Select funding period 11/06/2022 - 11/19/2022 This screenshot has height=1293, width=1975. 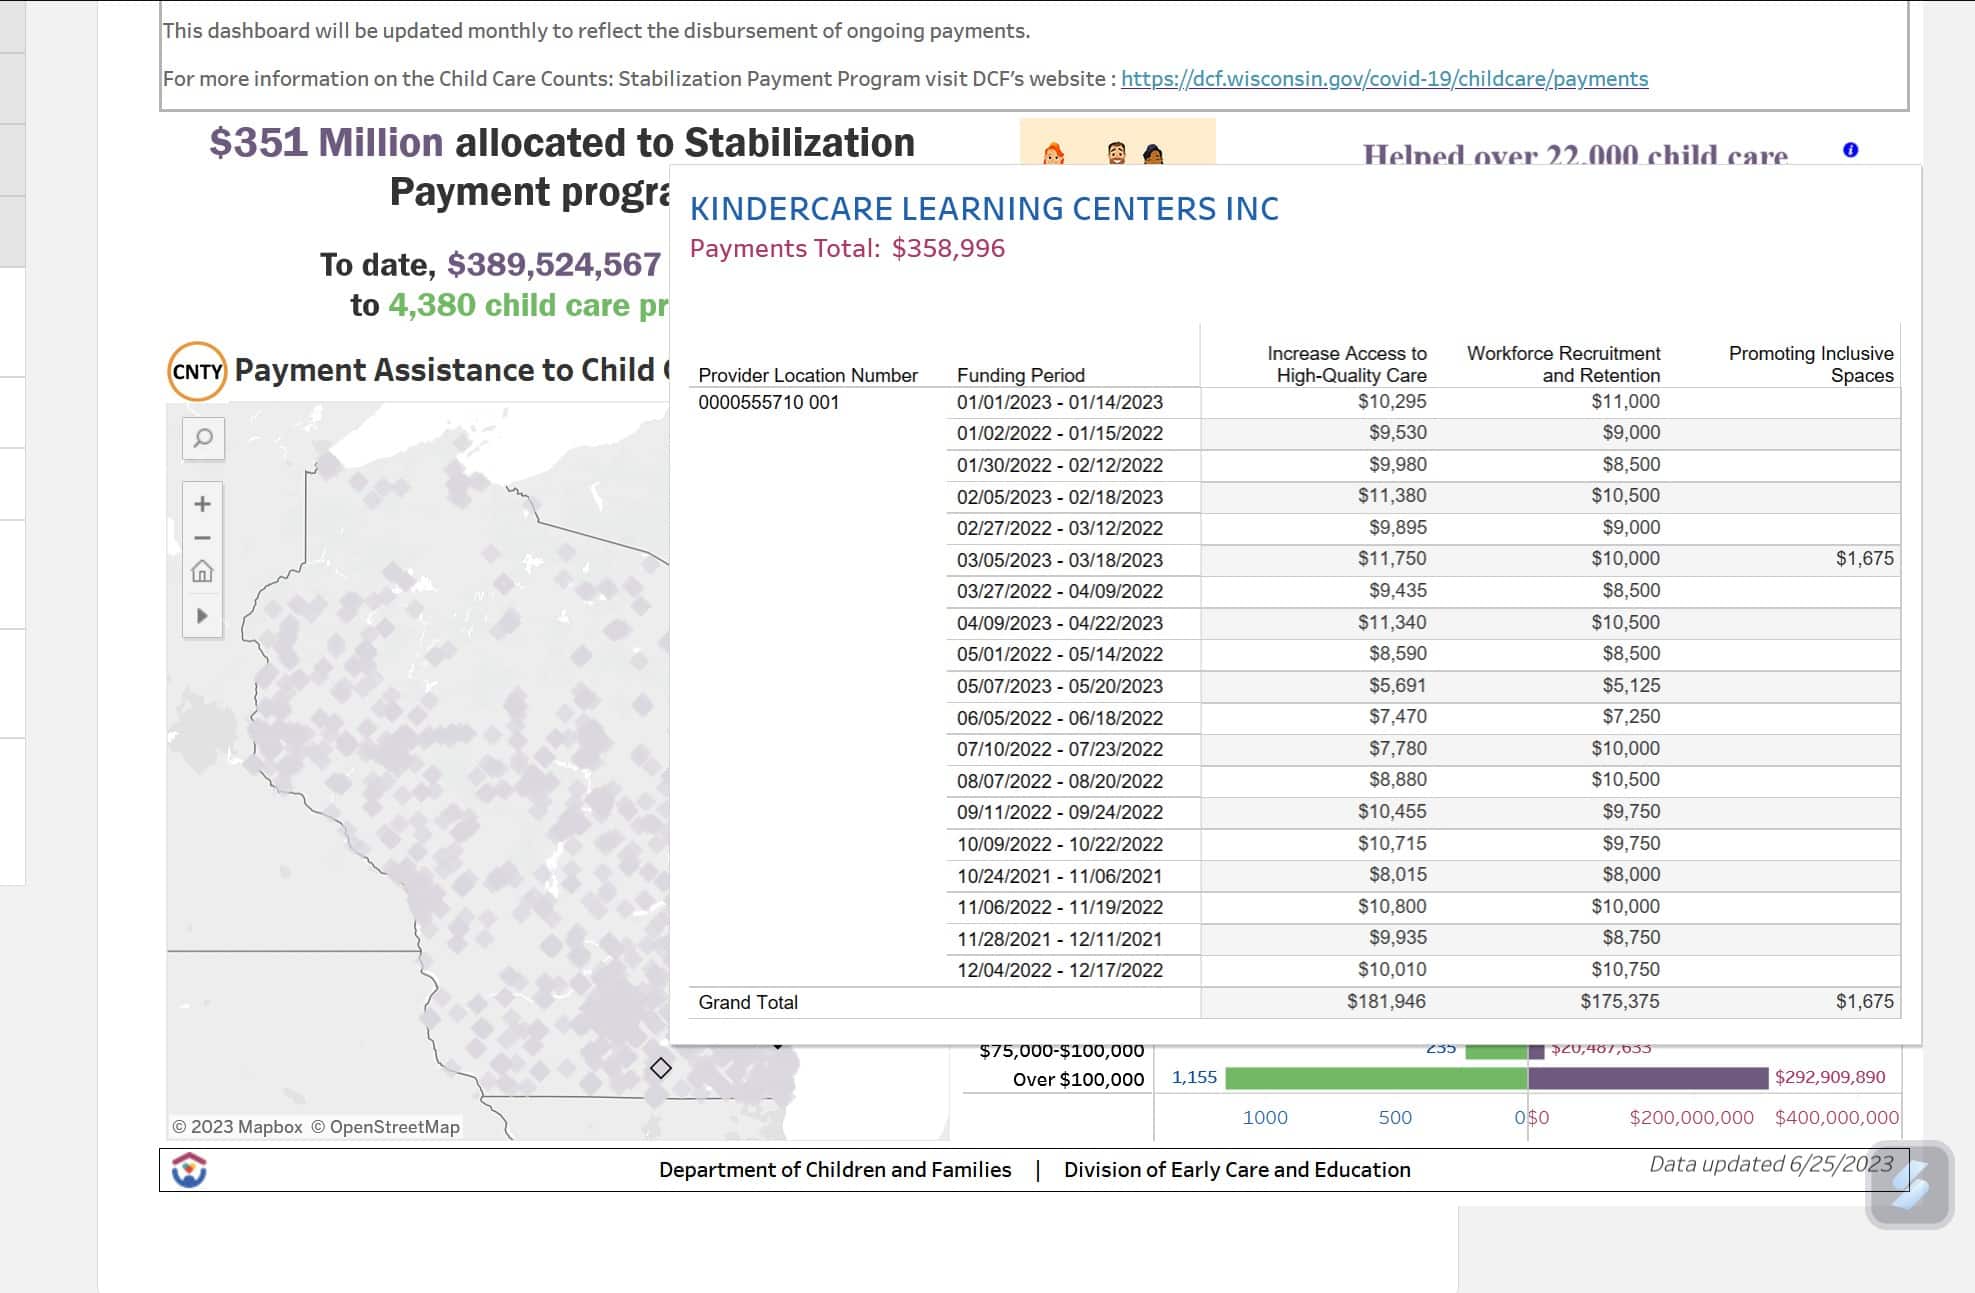click(1059, 907)
